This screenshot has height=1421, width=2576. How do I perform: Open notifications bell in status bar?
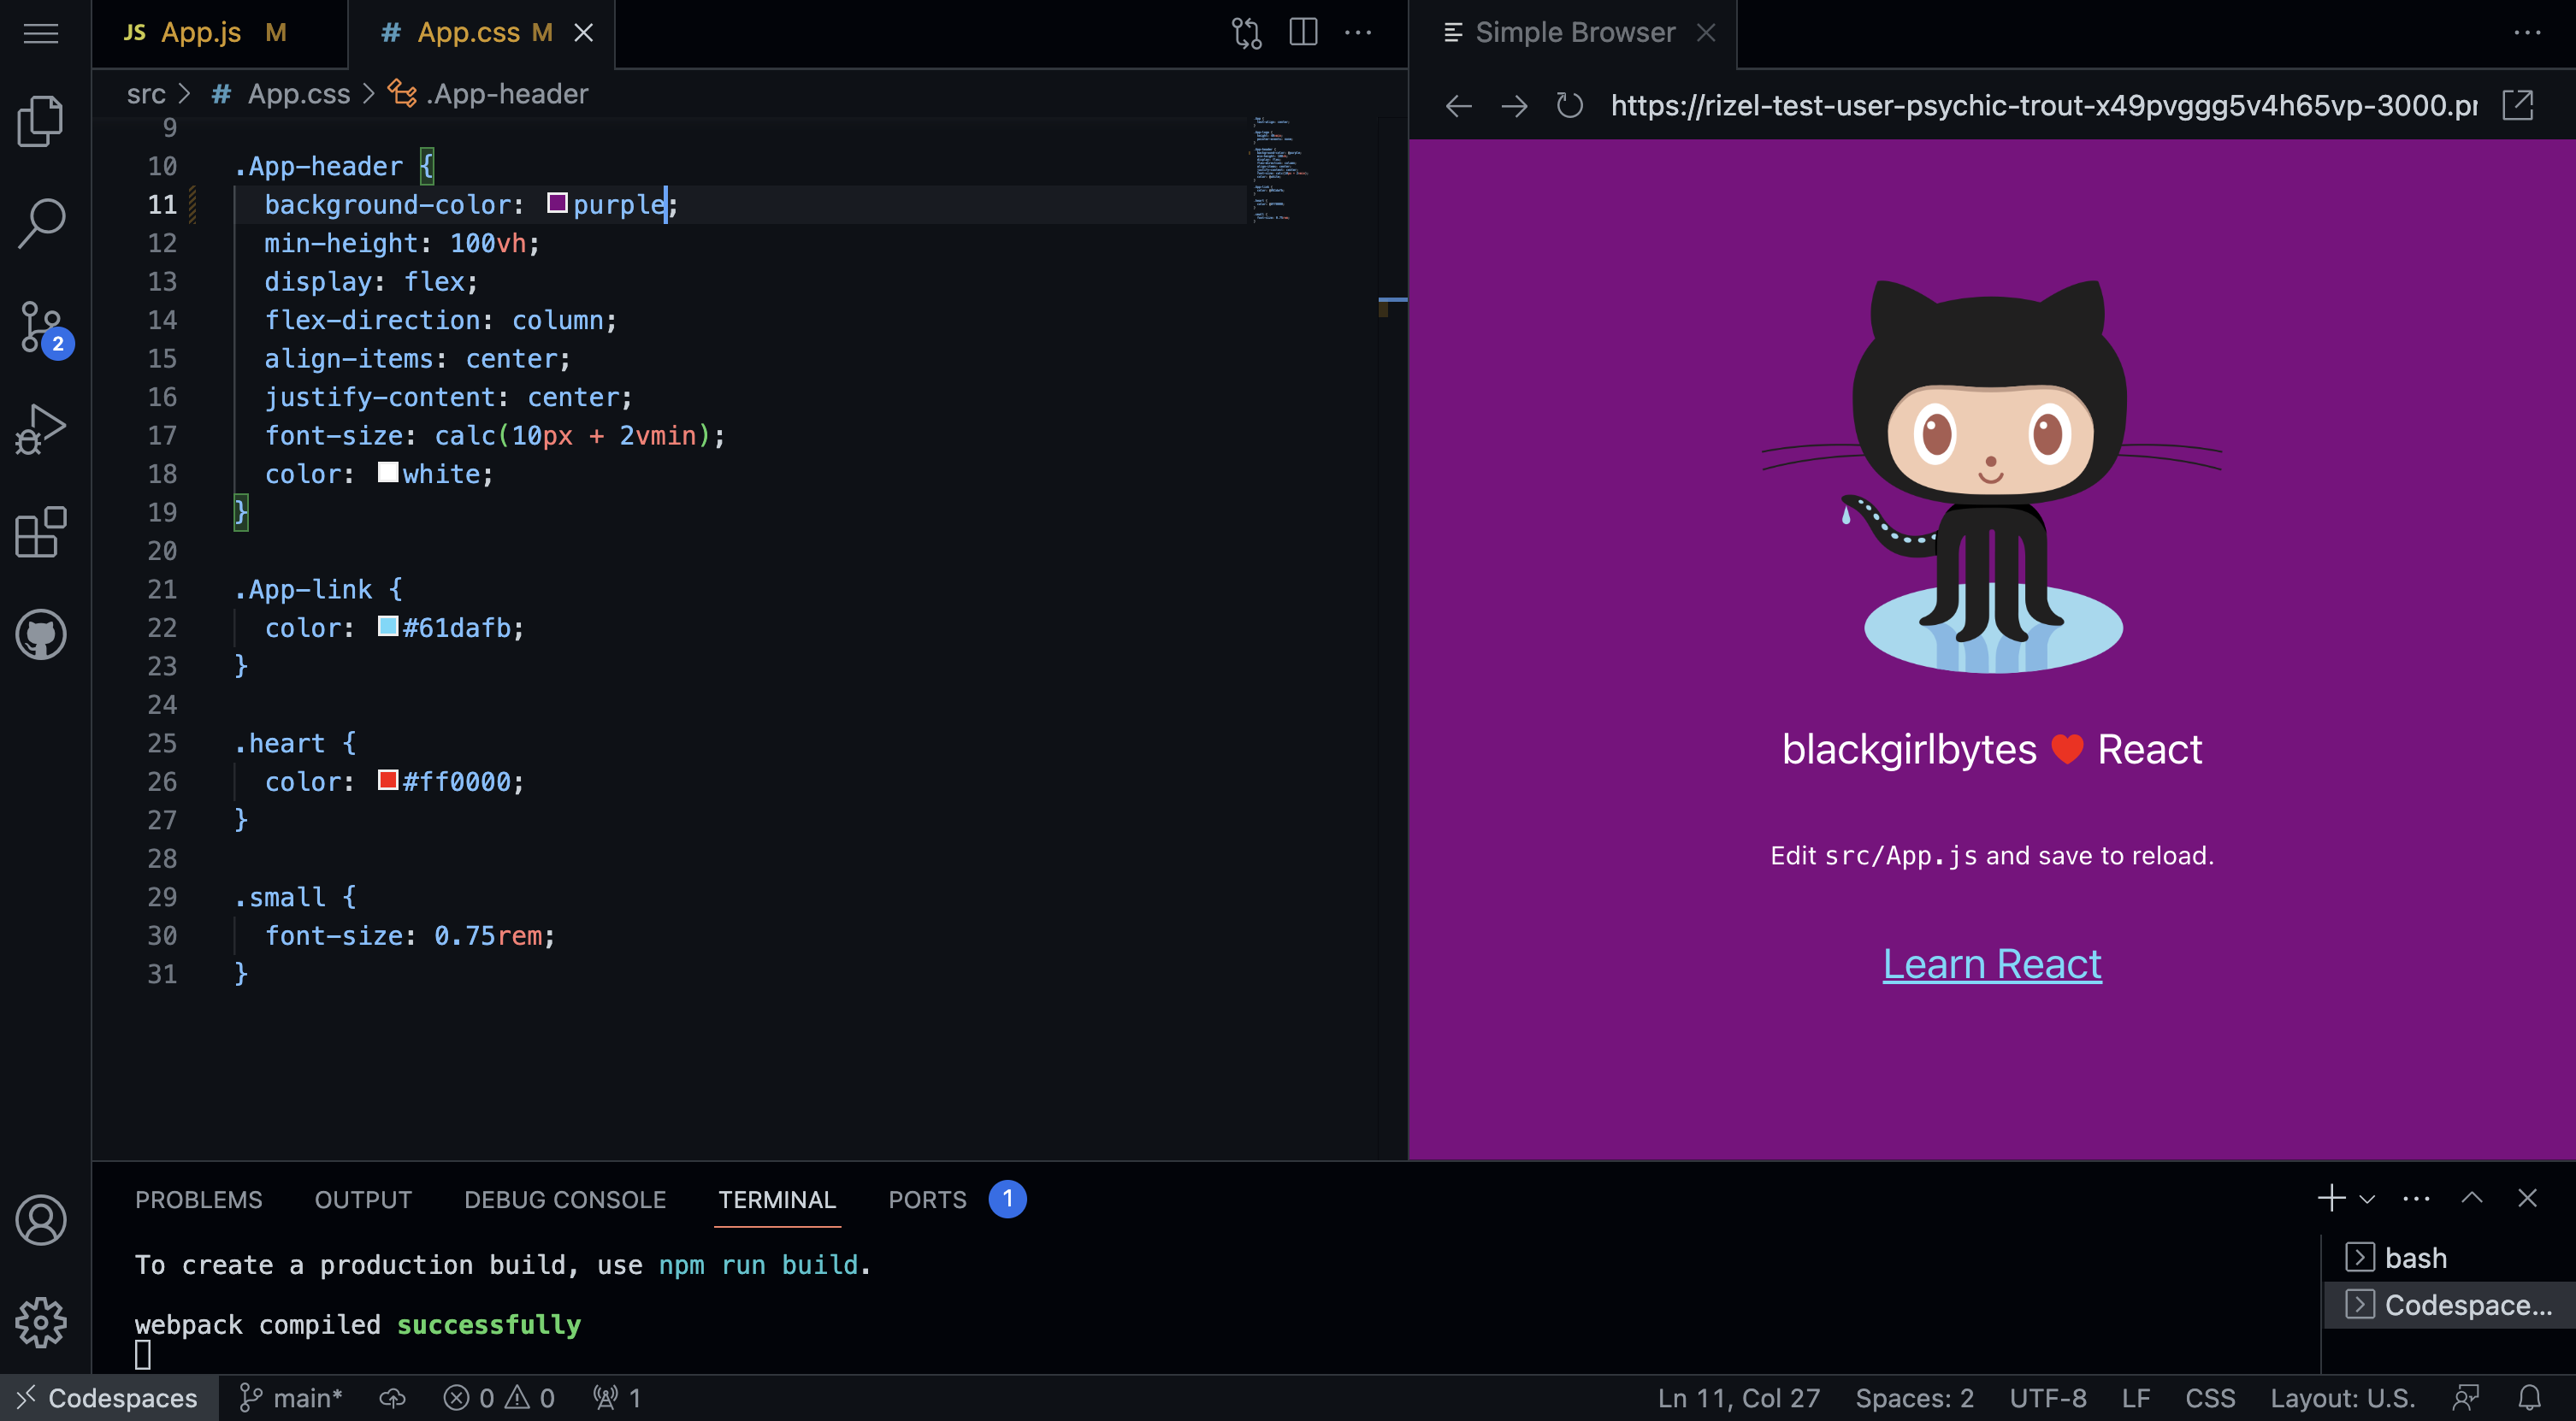click(2529, 1398)
